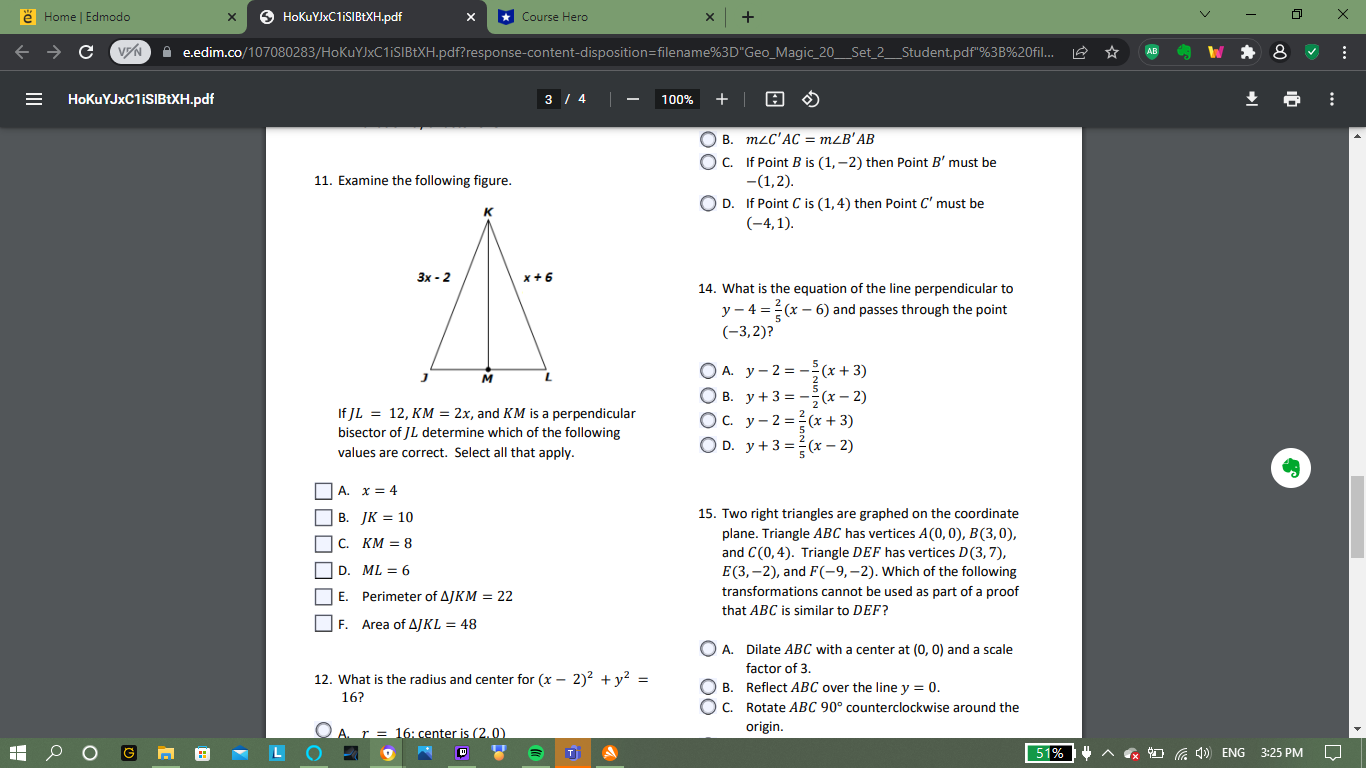Open the Evernote Web Clipper extension
Screen dimensions: 1366x768
[x=1184, y=52]
